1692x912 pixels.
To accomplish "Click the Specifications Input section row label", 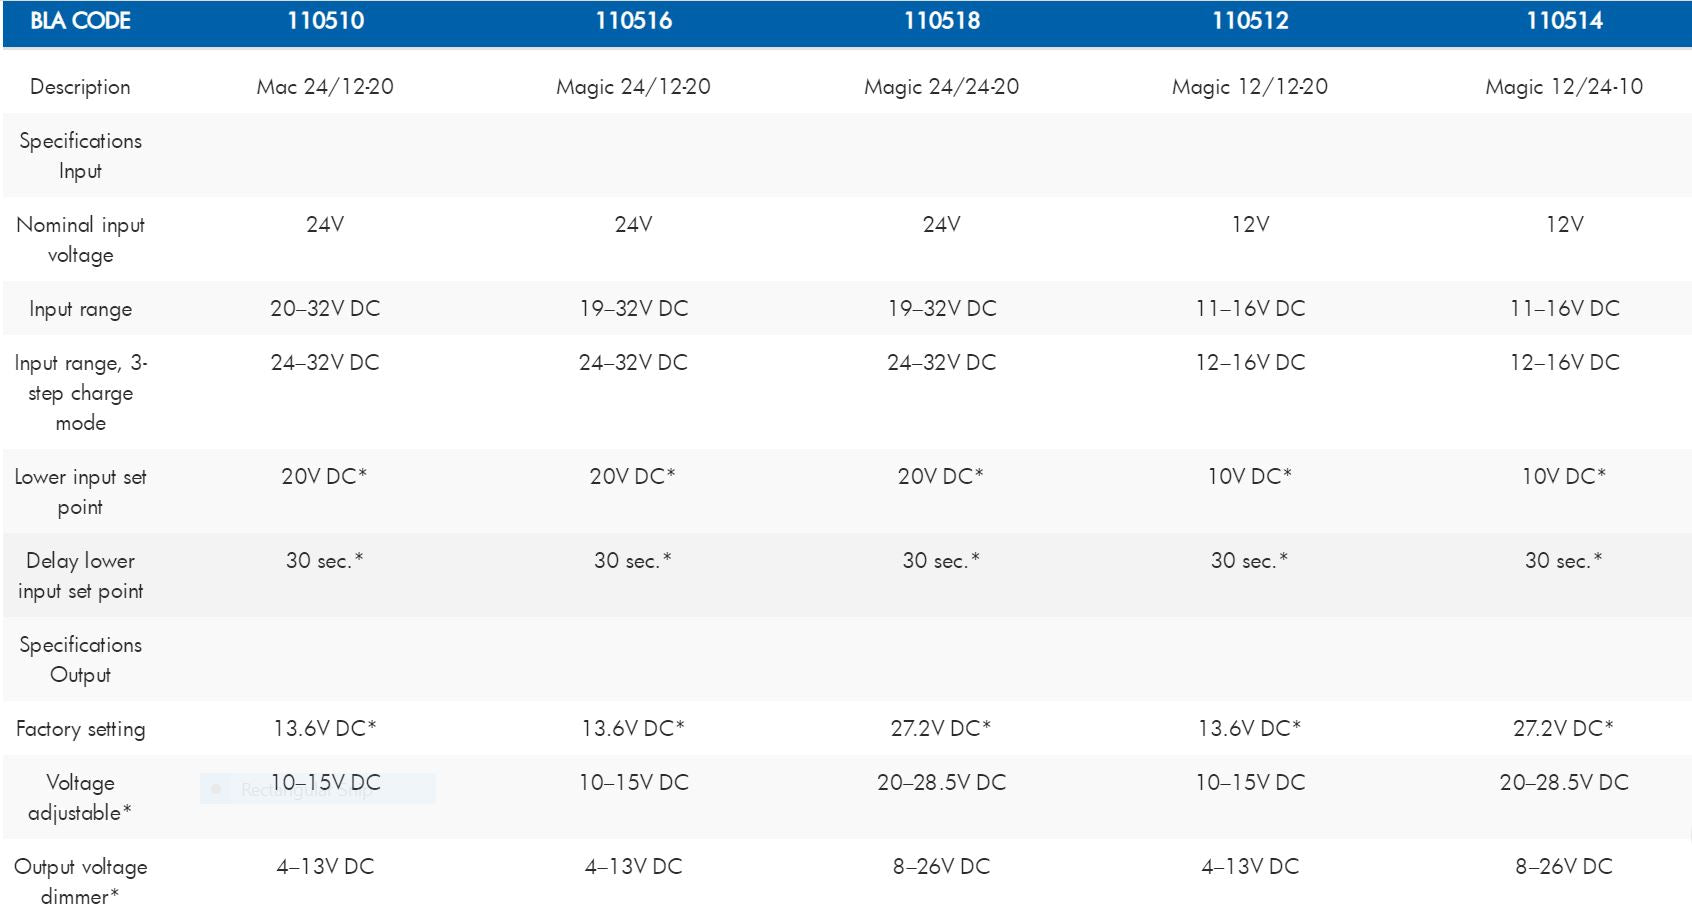I will click(x=80, y=155).
